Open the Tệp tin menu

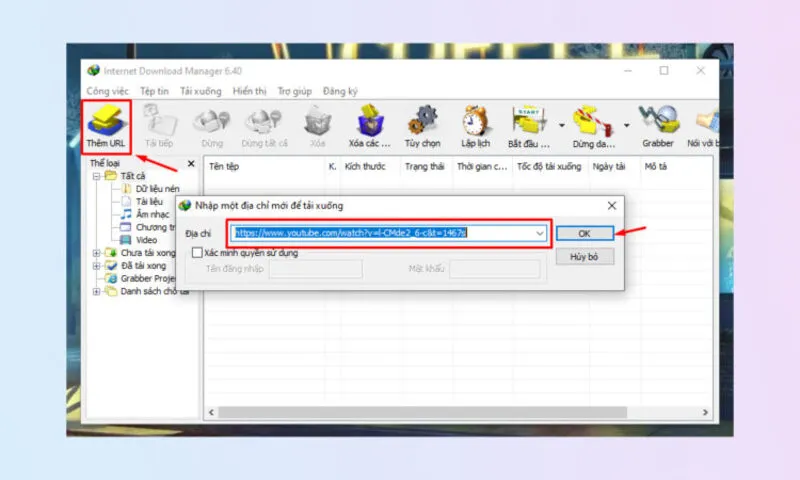[154, 91]
